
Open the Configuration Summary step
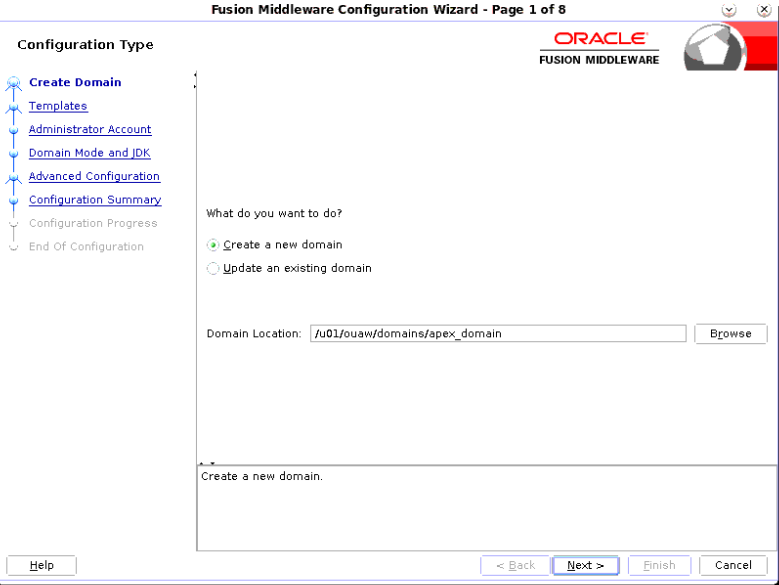pos(95,200)
